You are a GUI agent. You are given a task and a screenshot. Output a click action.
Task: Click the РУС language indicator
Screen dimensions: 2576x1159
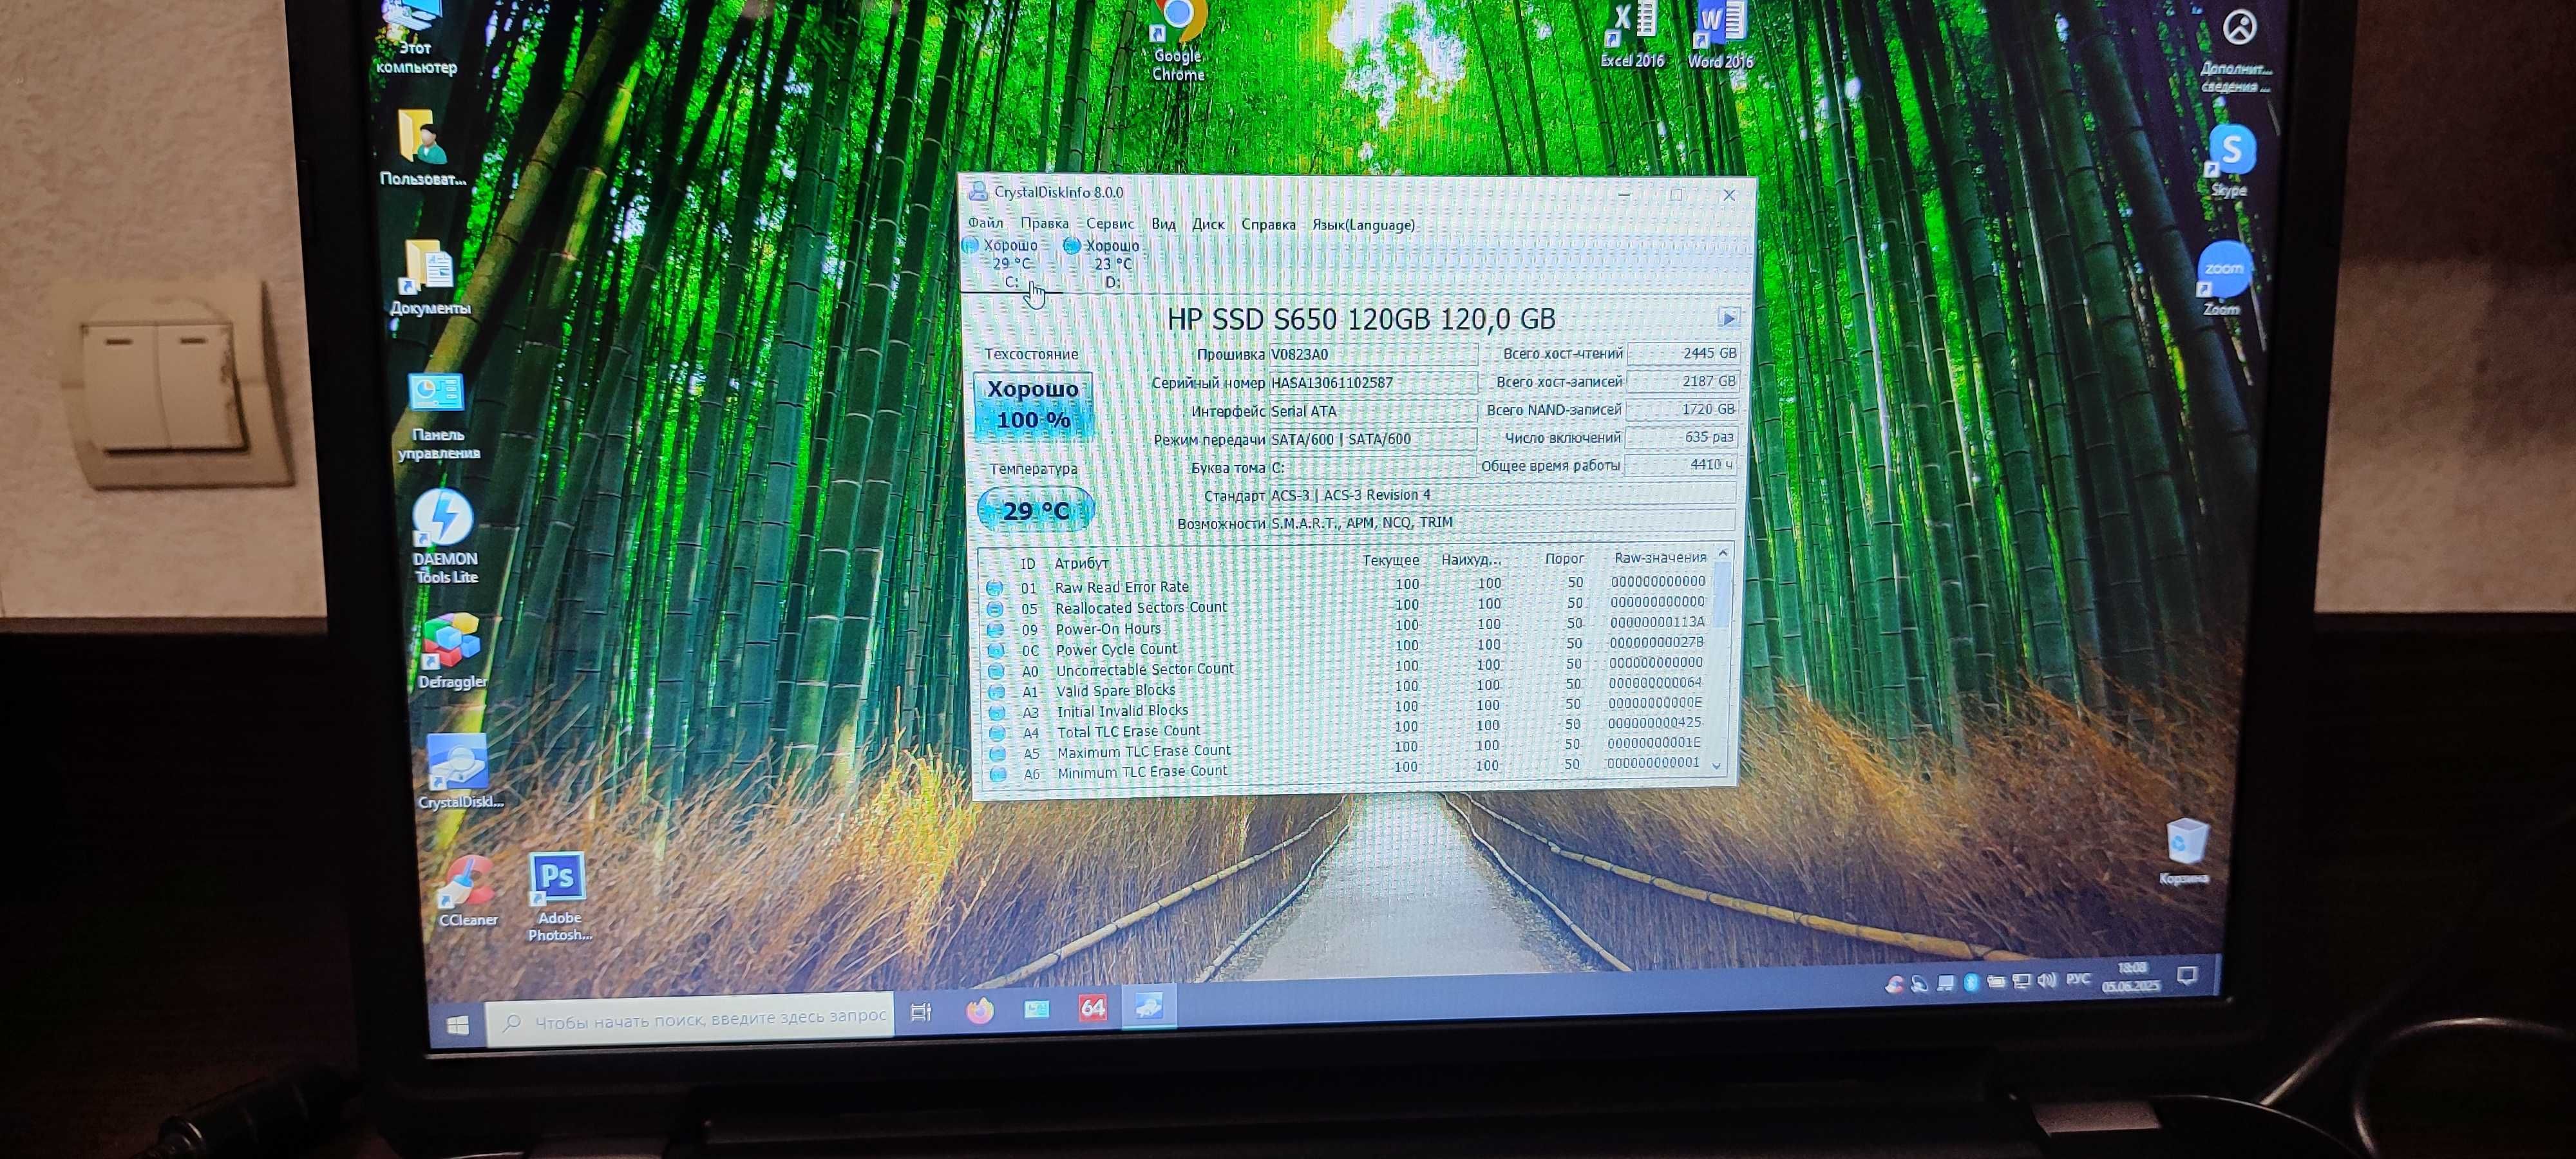[x=2078, y=979]
